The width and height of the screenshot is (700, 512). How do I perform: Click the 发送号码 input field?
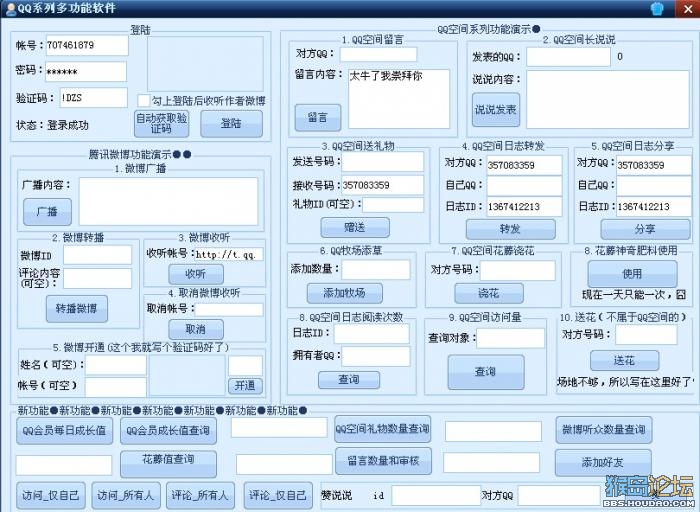coord(383,162)
